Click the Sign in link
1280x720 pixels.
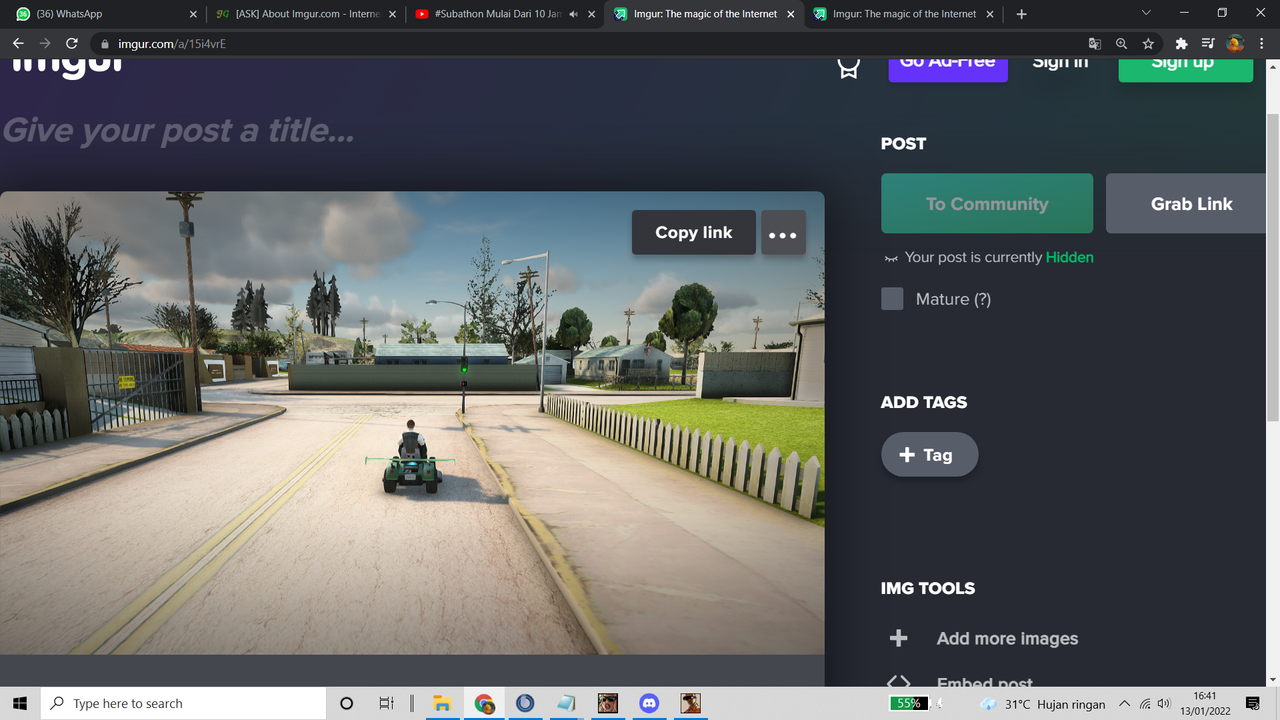coord(1060,62)
